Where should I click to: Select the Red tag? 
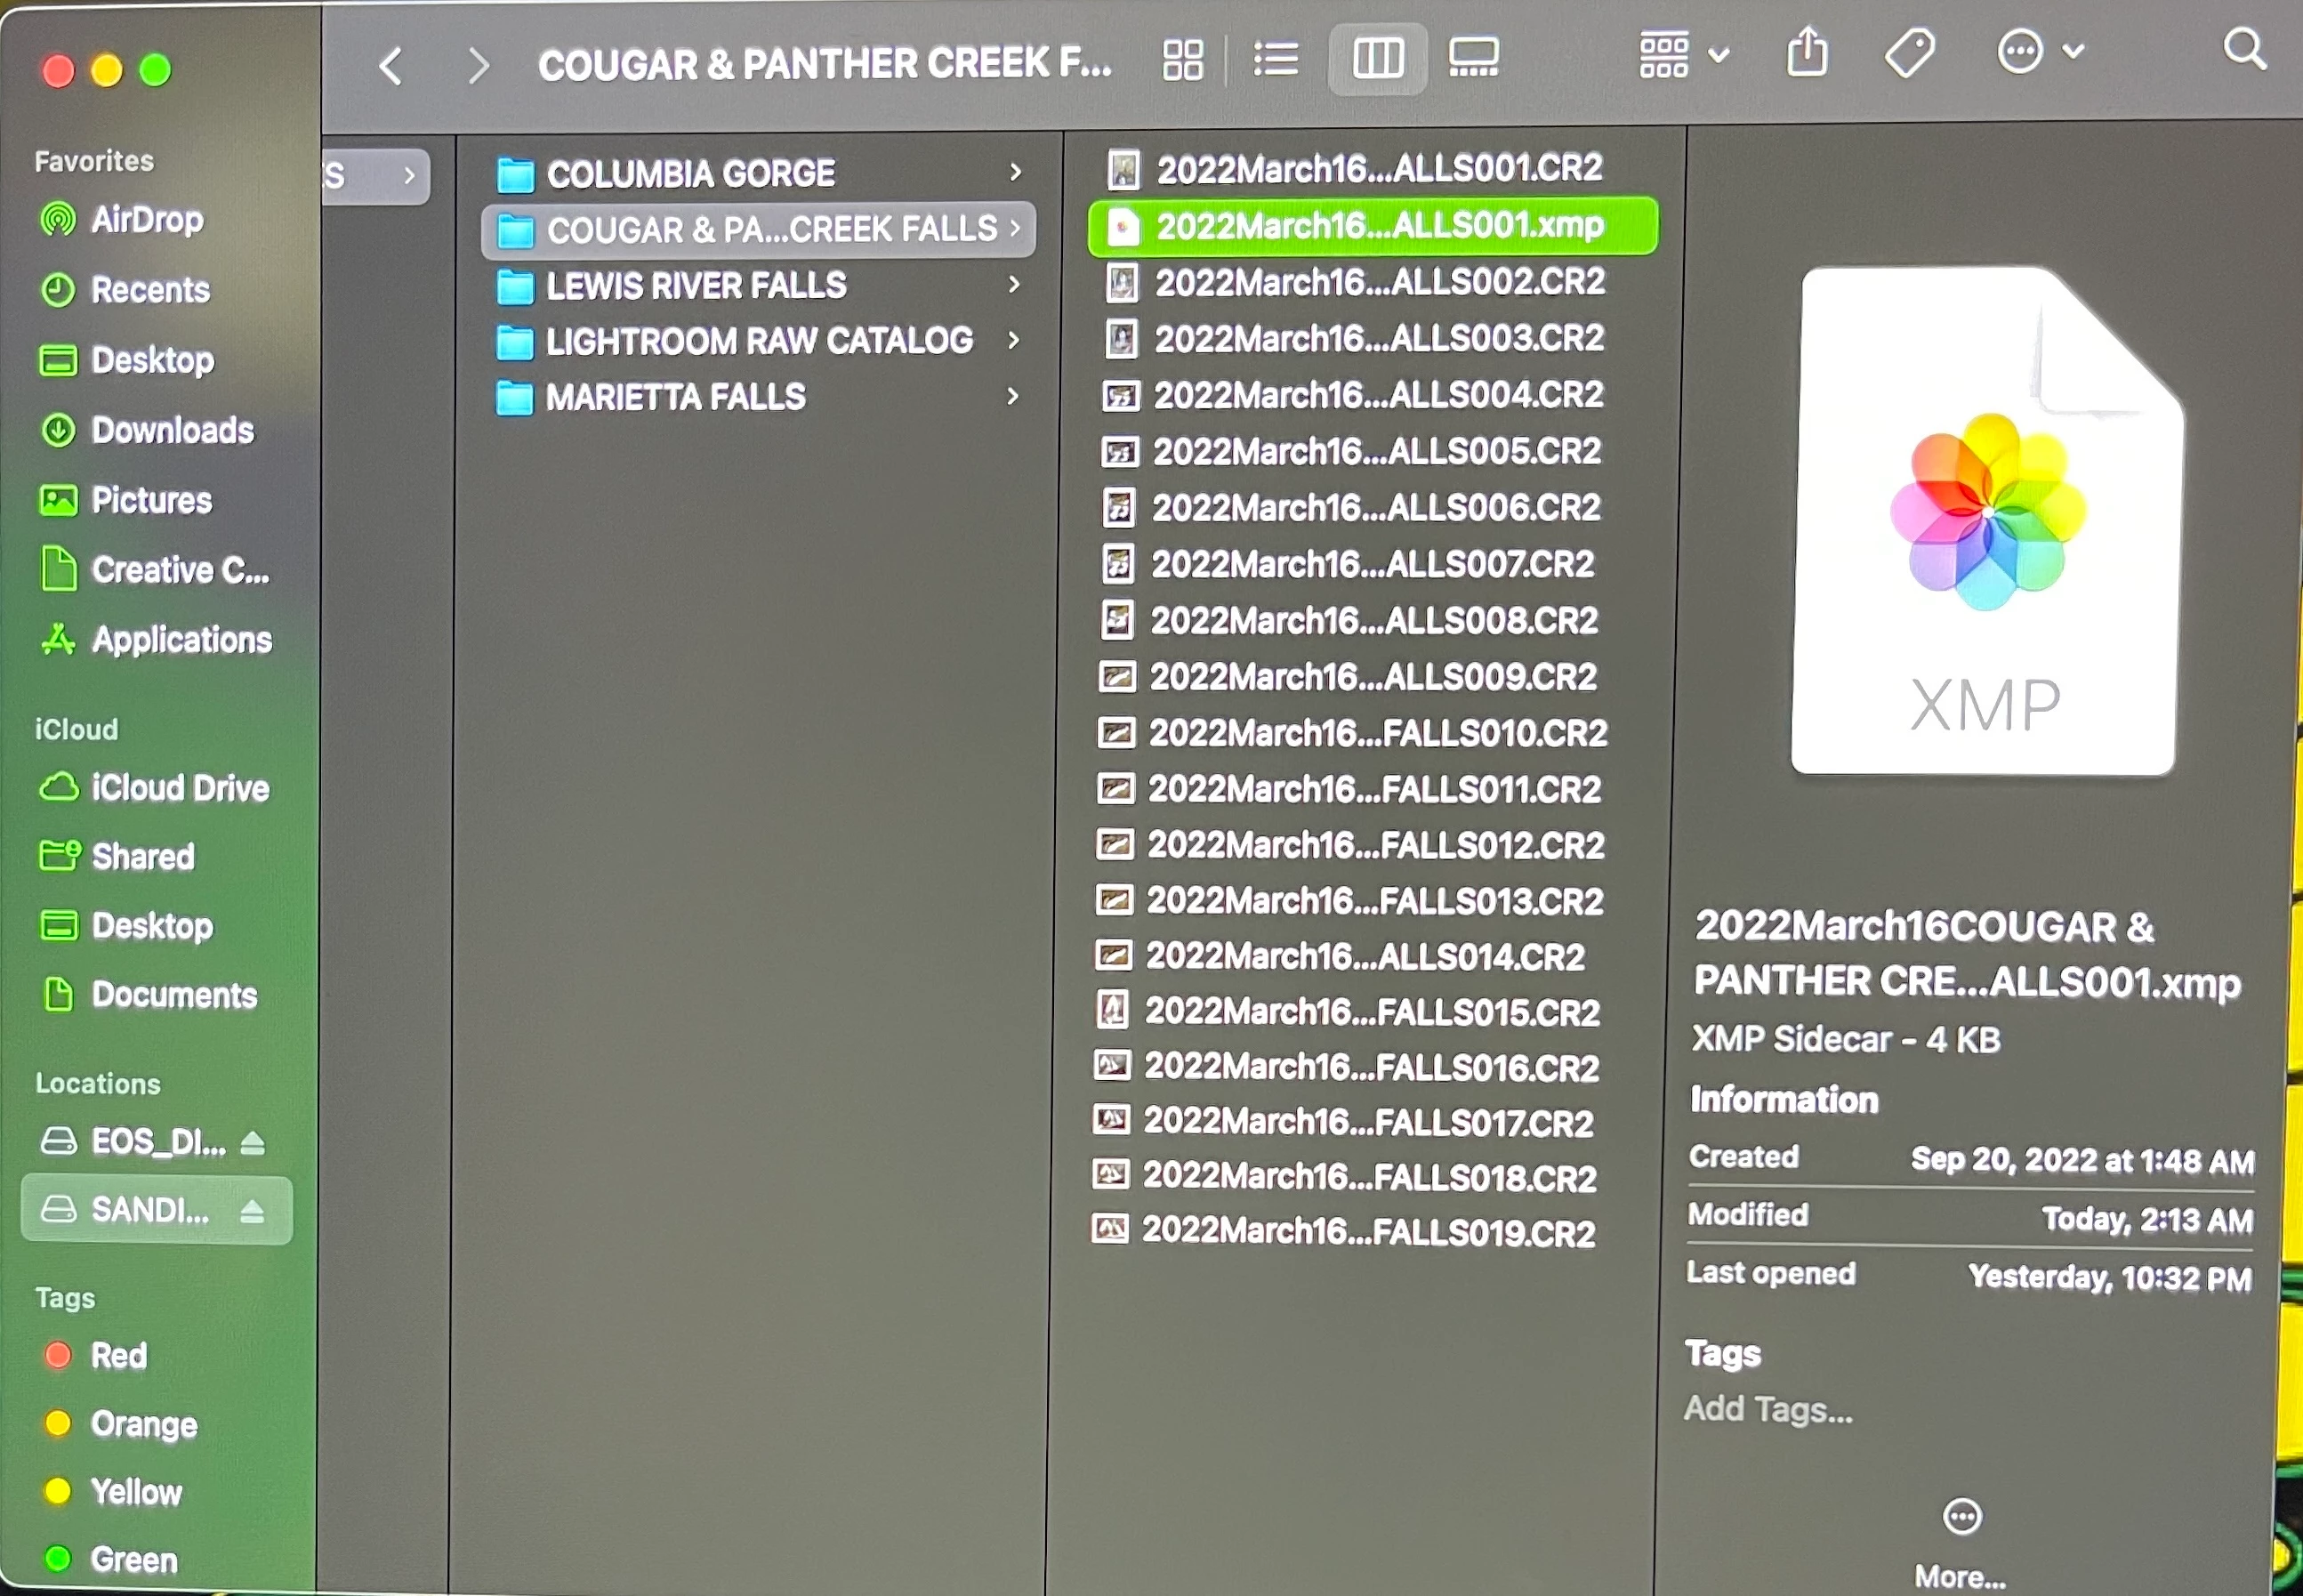[x=118, y=1355]
